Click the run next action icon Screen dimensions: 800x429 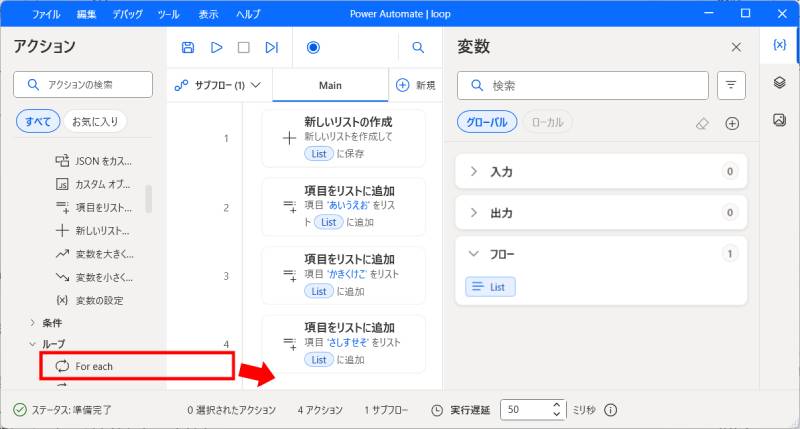(271, 47)
